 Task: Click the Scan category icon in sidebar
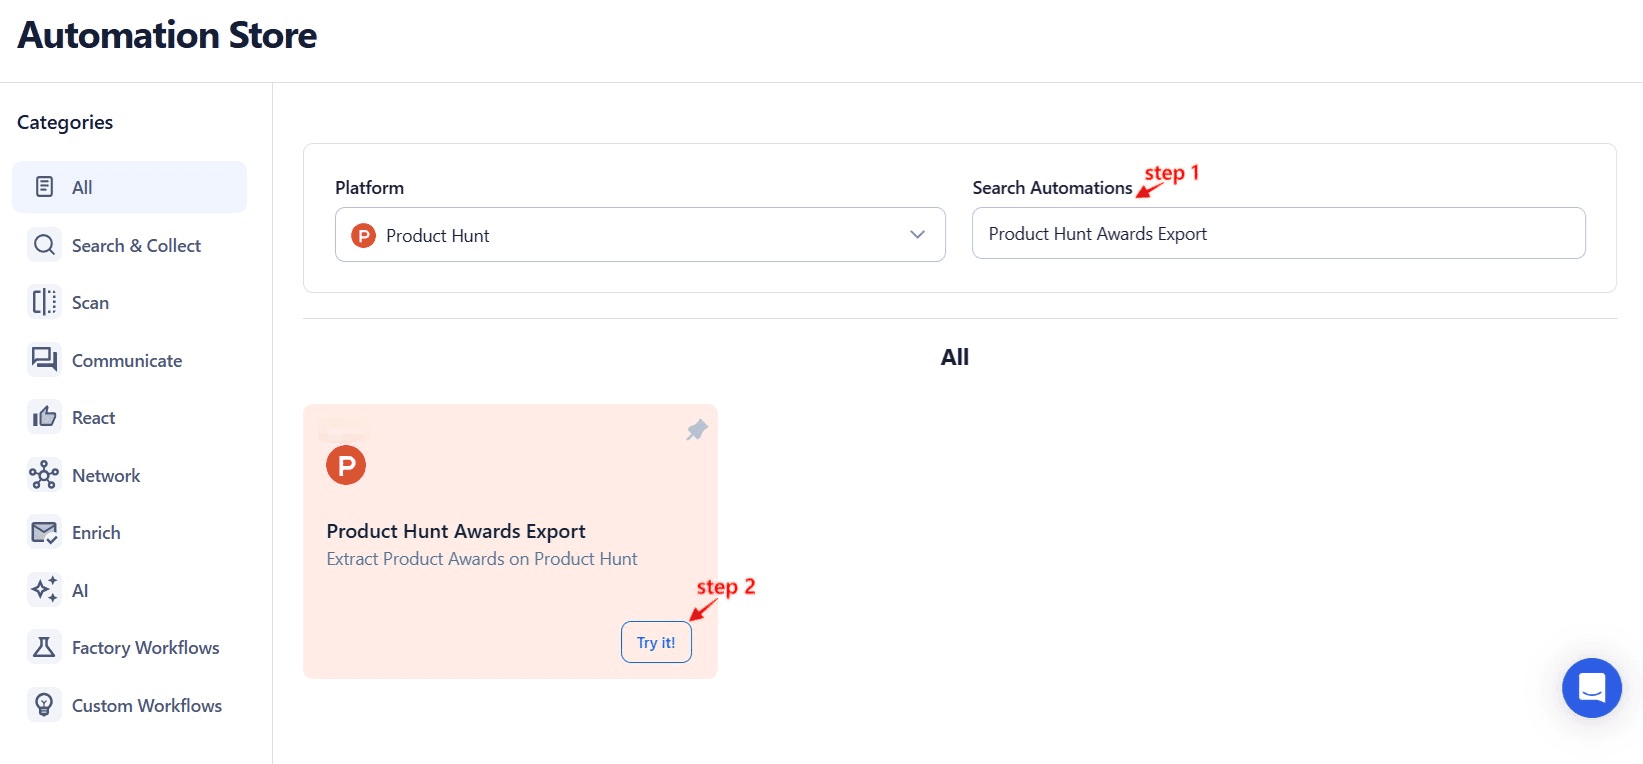click(44, 301)
